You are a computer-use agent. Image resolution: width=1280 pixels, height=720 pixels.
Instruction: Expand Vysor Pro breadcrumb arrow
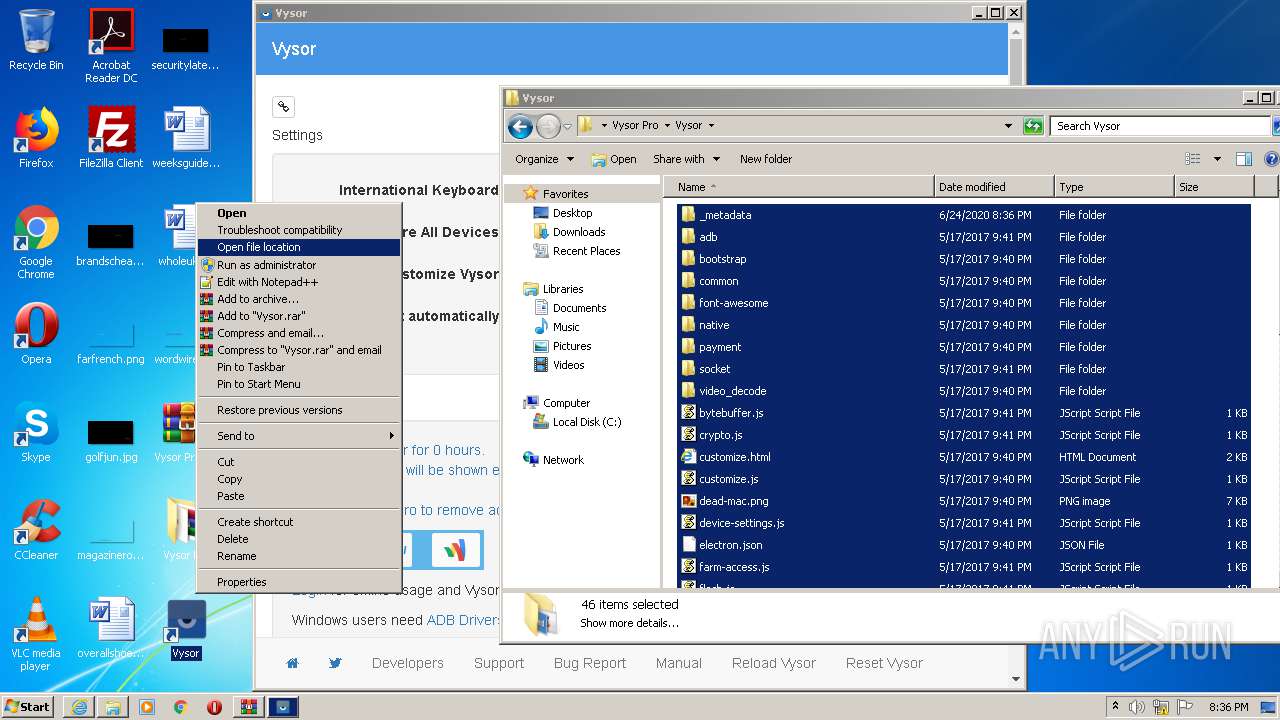(x=667, y=126)
